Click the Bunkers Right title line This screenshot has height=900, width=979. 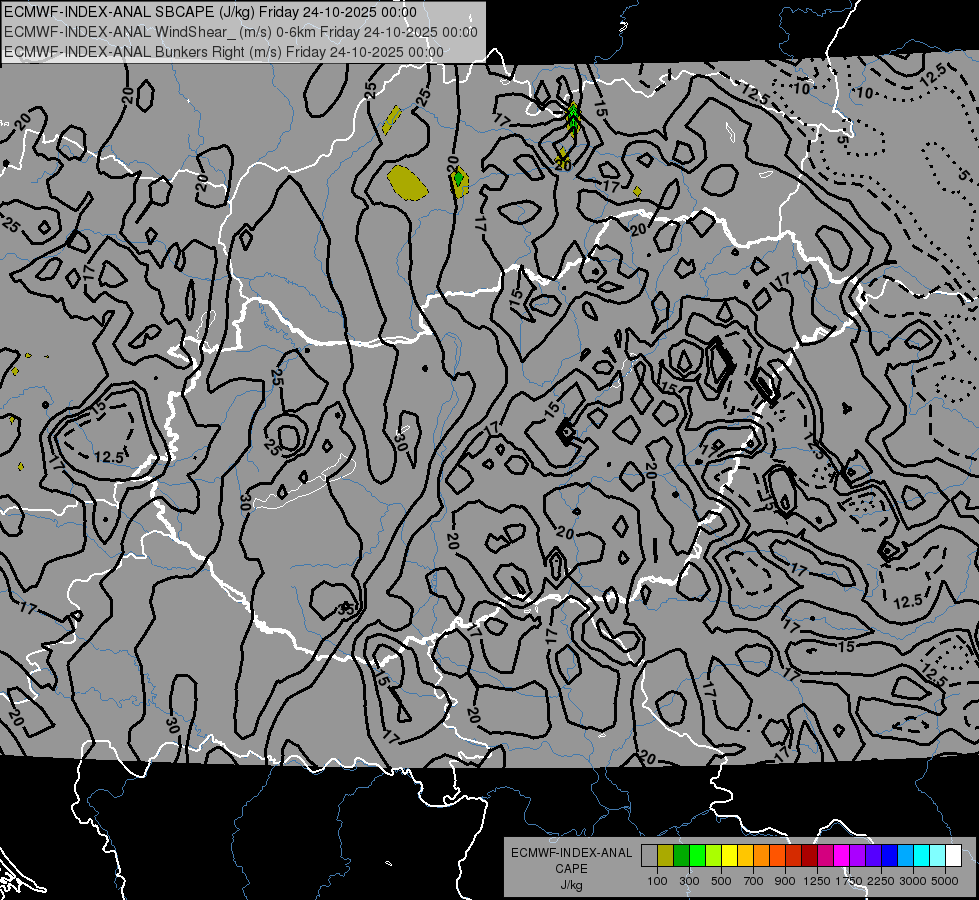pyautogui.click(x=224, y=52)
